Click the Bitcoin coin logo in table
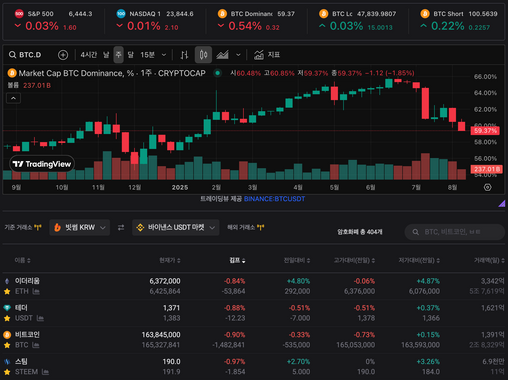Image resolution: width=508 pixels, height=380 pixels. point(7,334)
